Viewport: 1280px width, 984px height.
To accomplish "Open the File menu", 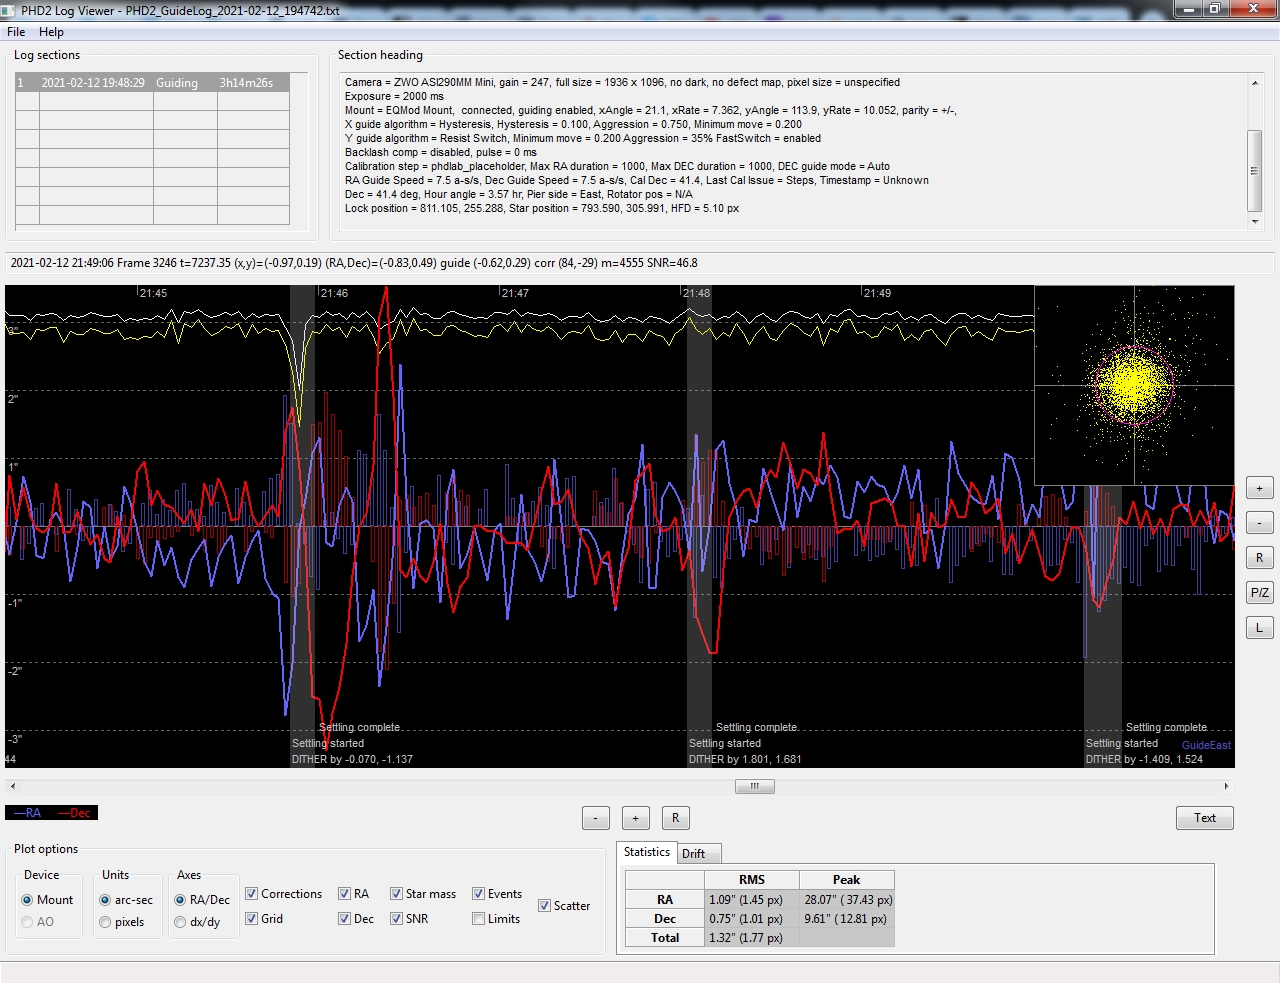I will click(x=16, y=32).
